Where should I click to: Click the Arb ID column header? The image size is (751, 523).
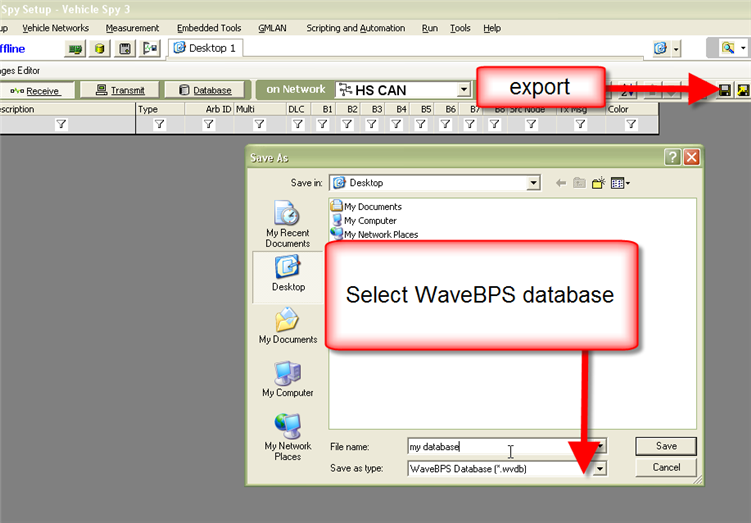click(209, 110)
